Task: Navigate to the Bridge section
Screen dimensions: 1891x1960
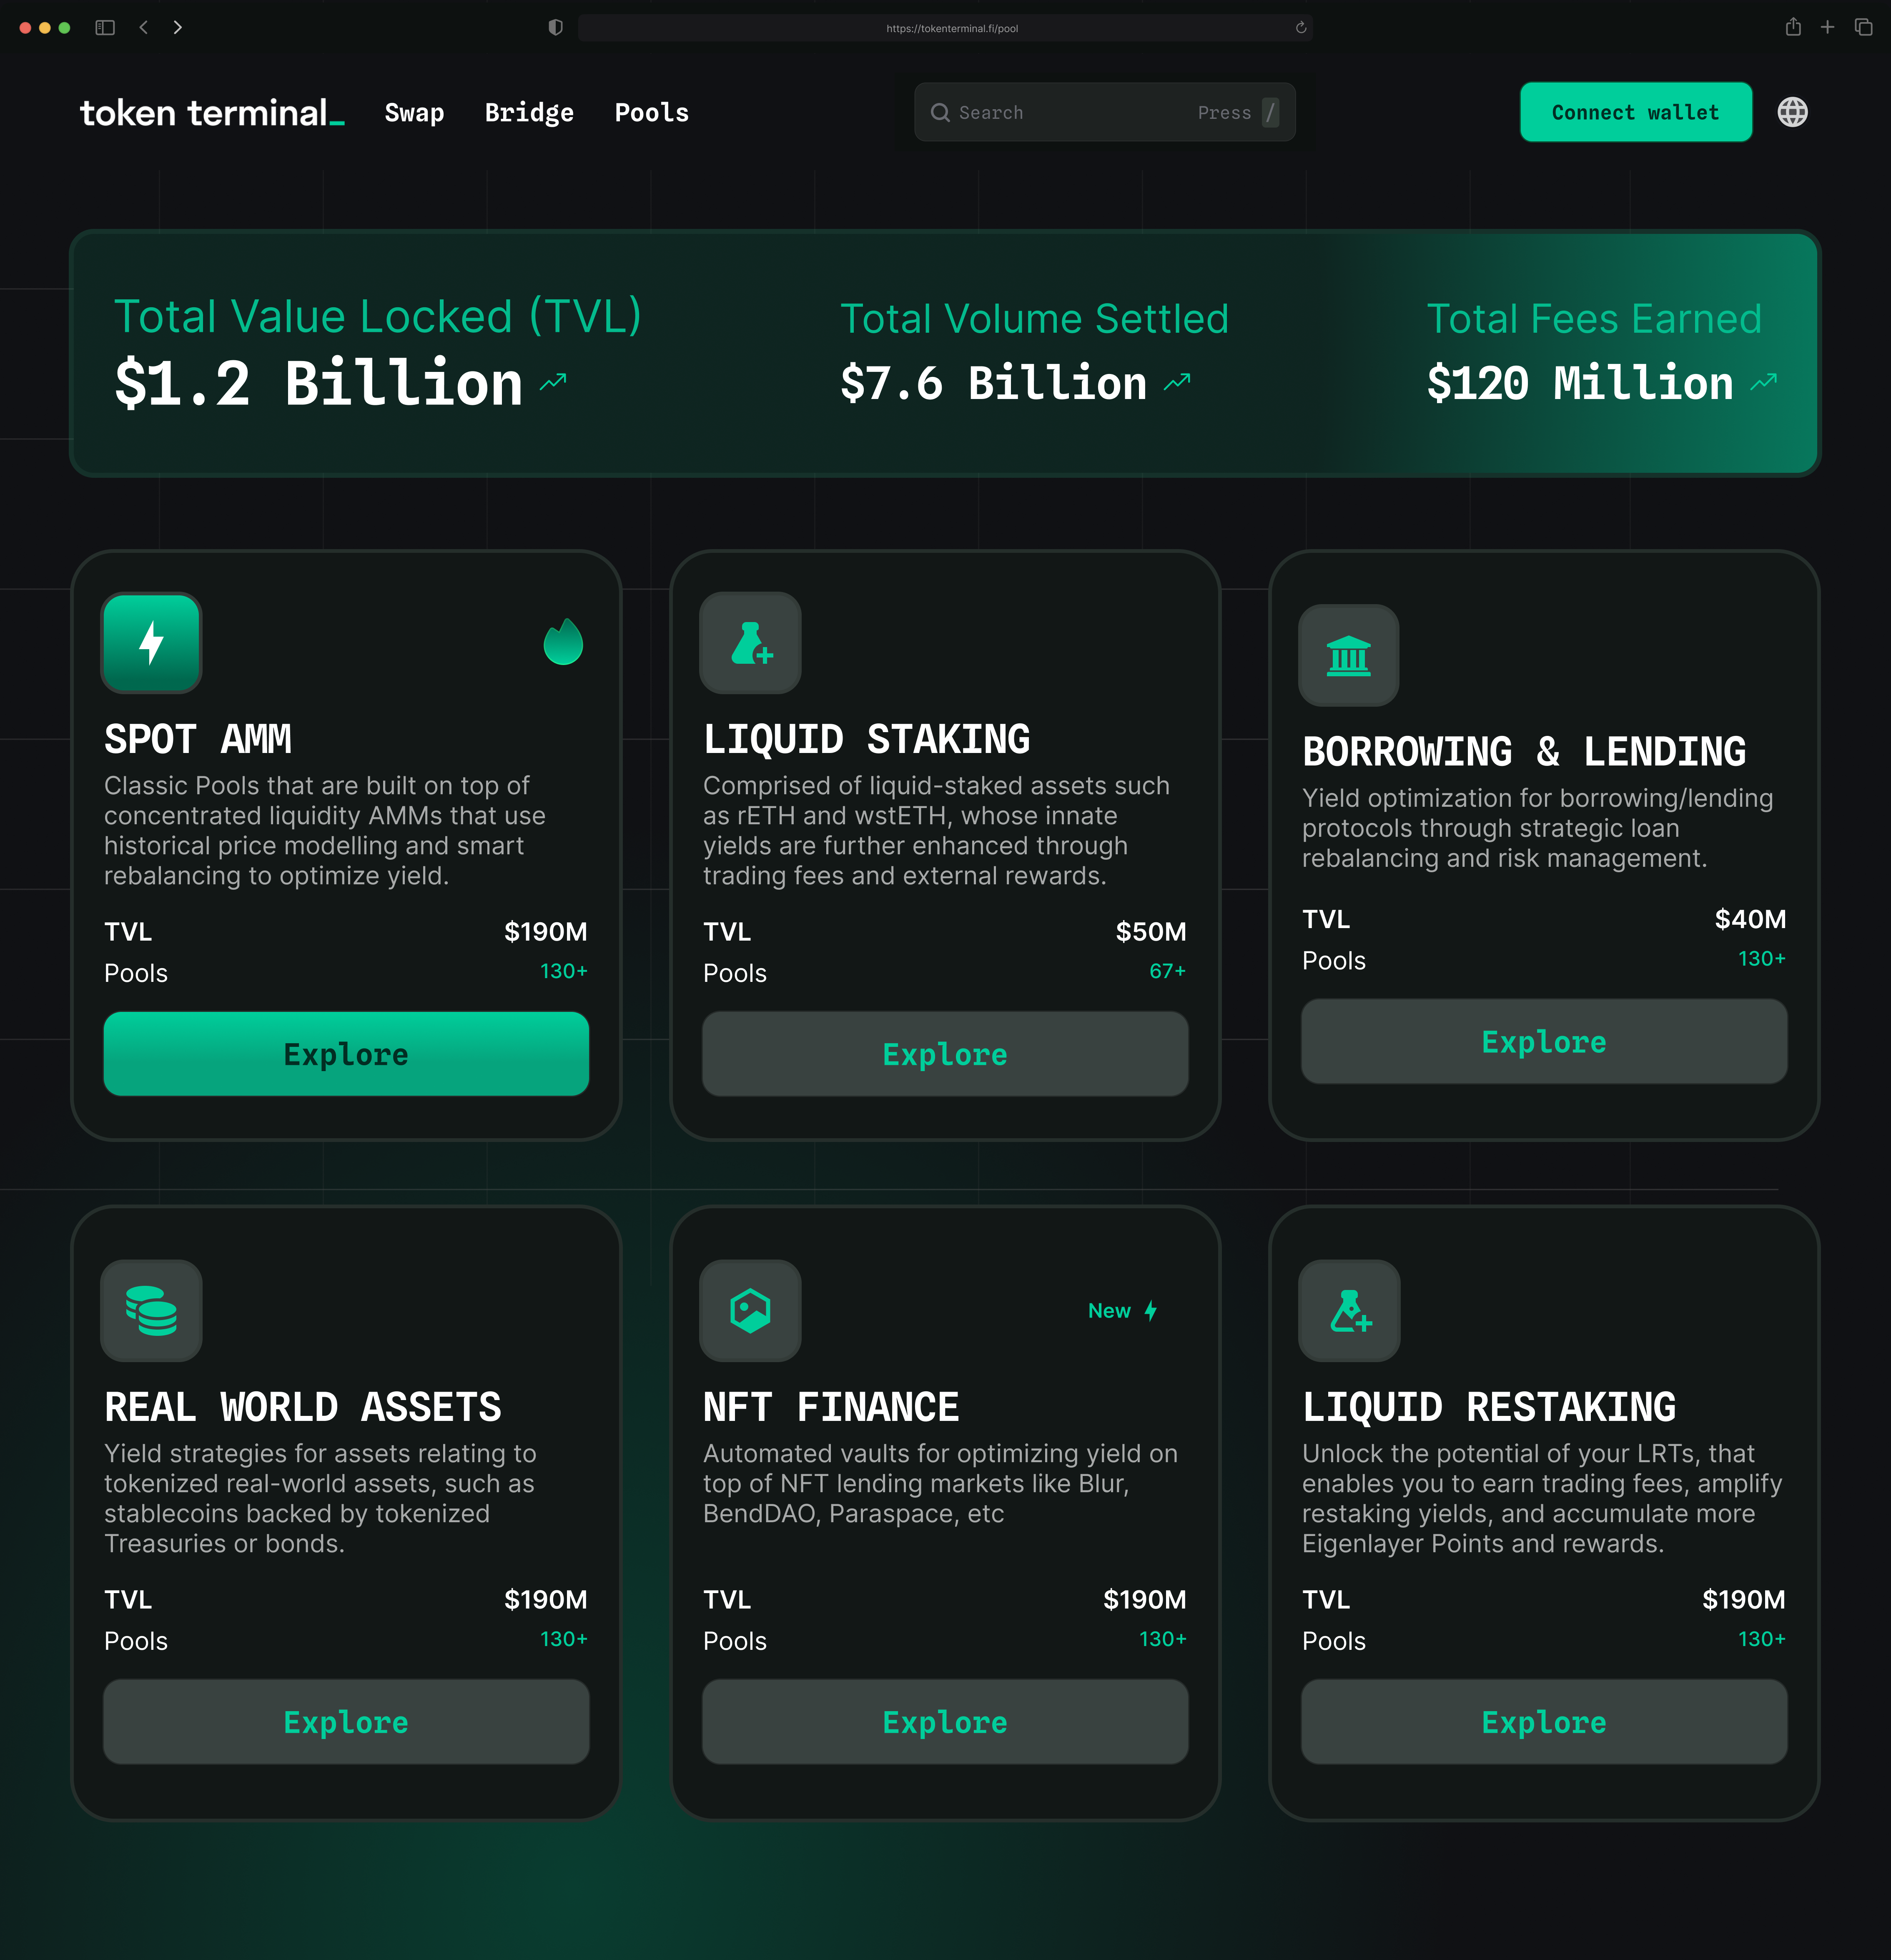Action: click(529, 113)
